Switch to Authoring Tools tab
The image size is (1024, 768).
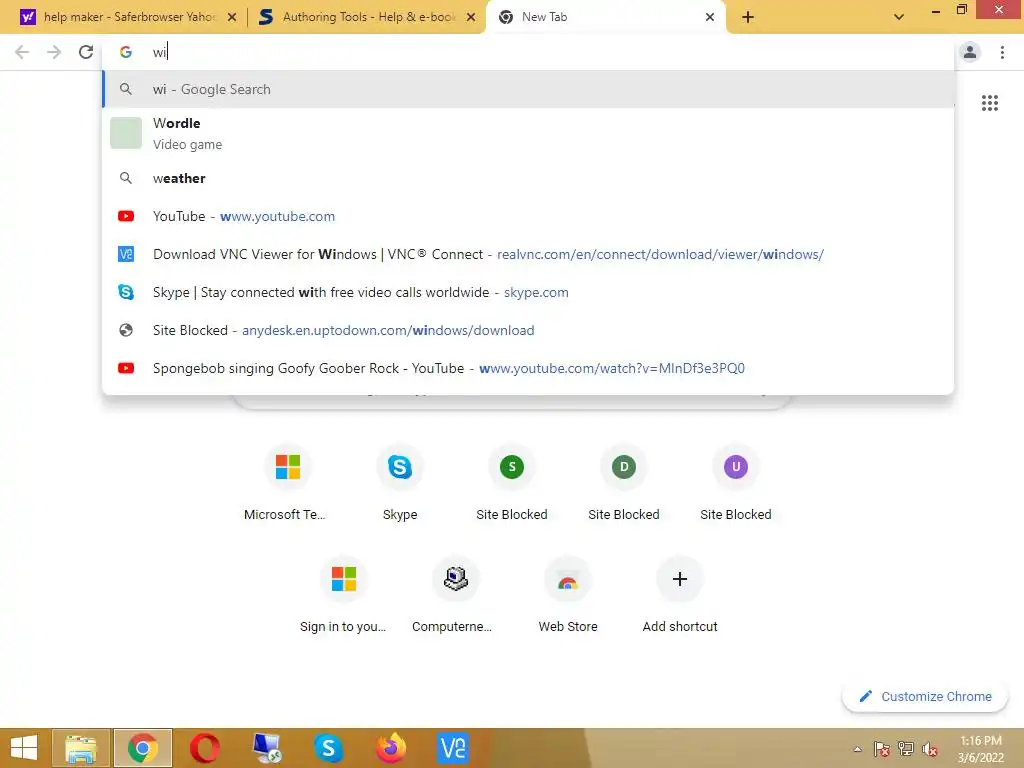[x=367, y=17]
